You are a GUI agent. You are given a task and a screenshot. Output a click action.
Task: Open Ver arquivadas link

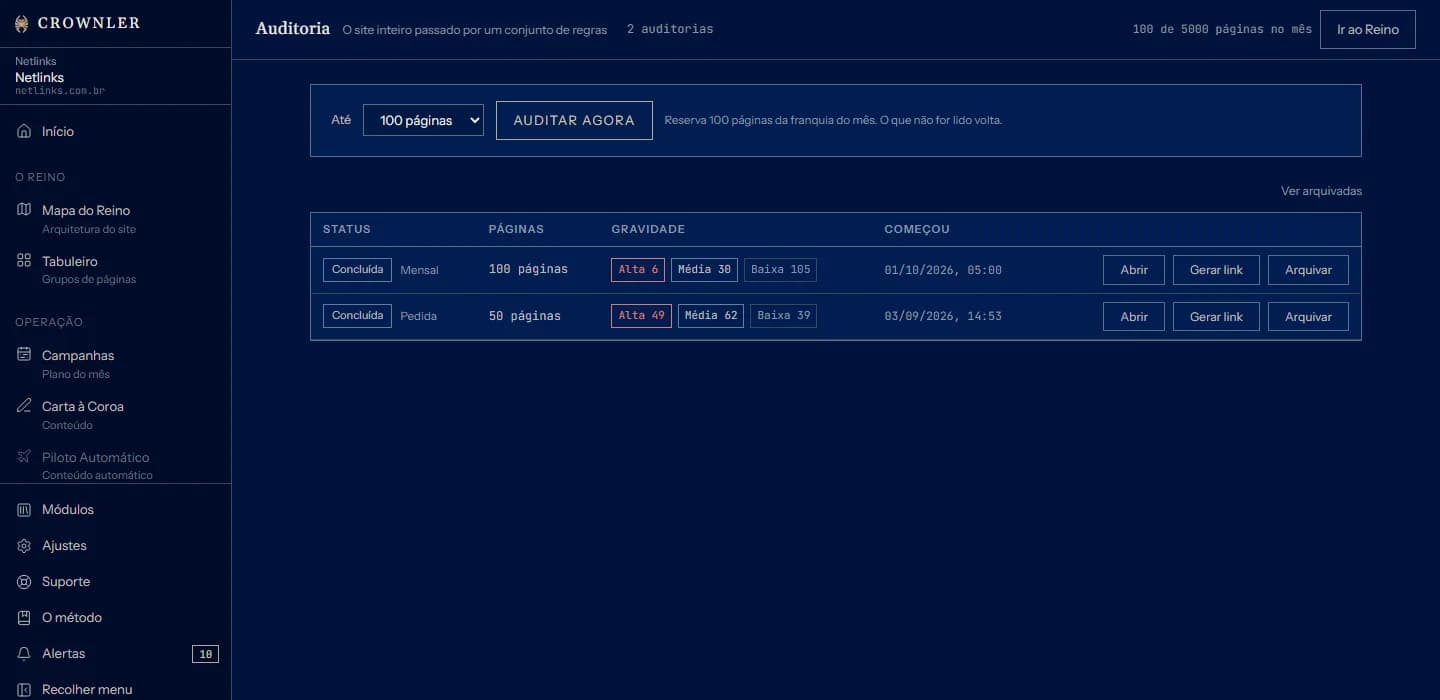coord(1321,191)
